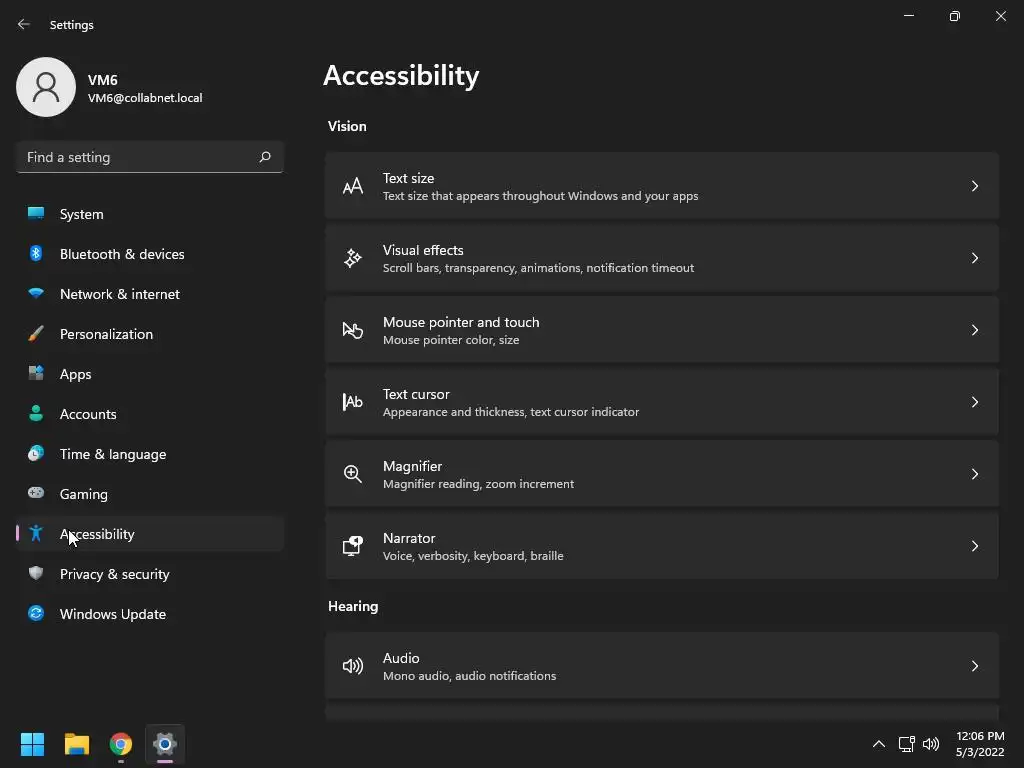This screenshot has height=768, width=1024.
Task: Click the Personalization paintbrush icon
Action: (x=36, y=334)
